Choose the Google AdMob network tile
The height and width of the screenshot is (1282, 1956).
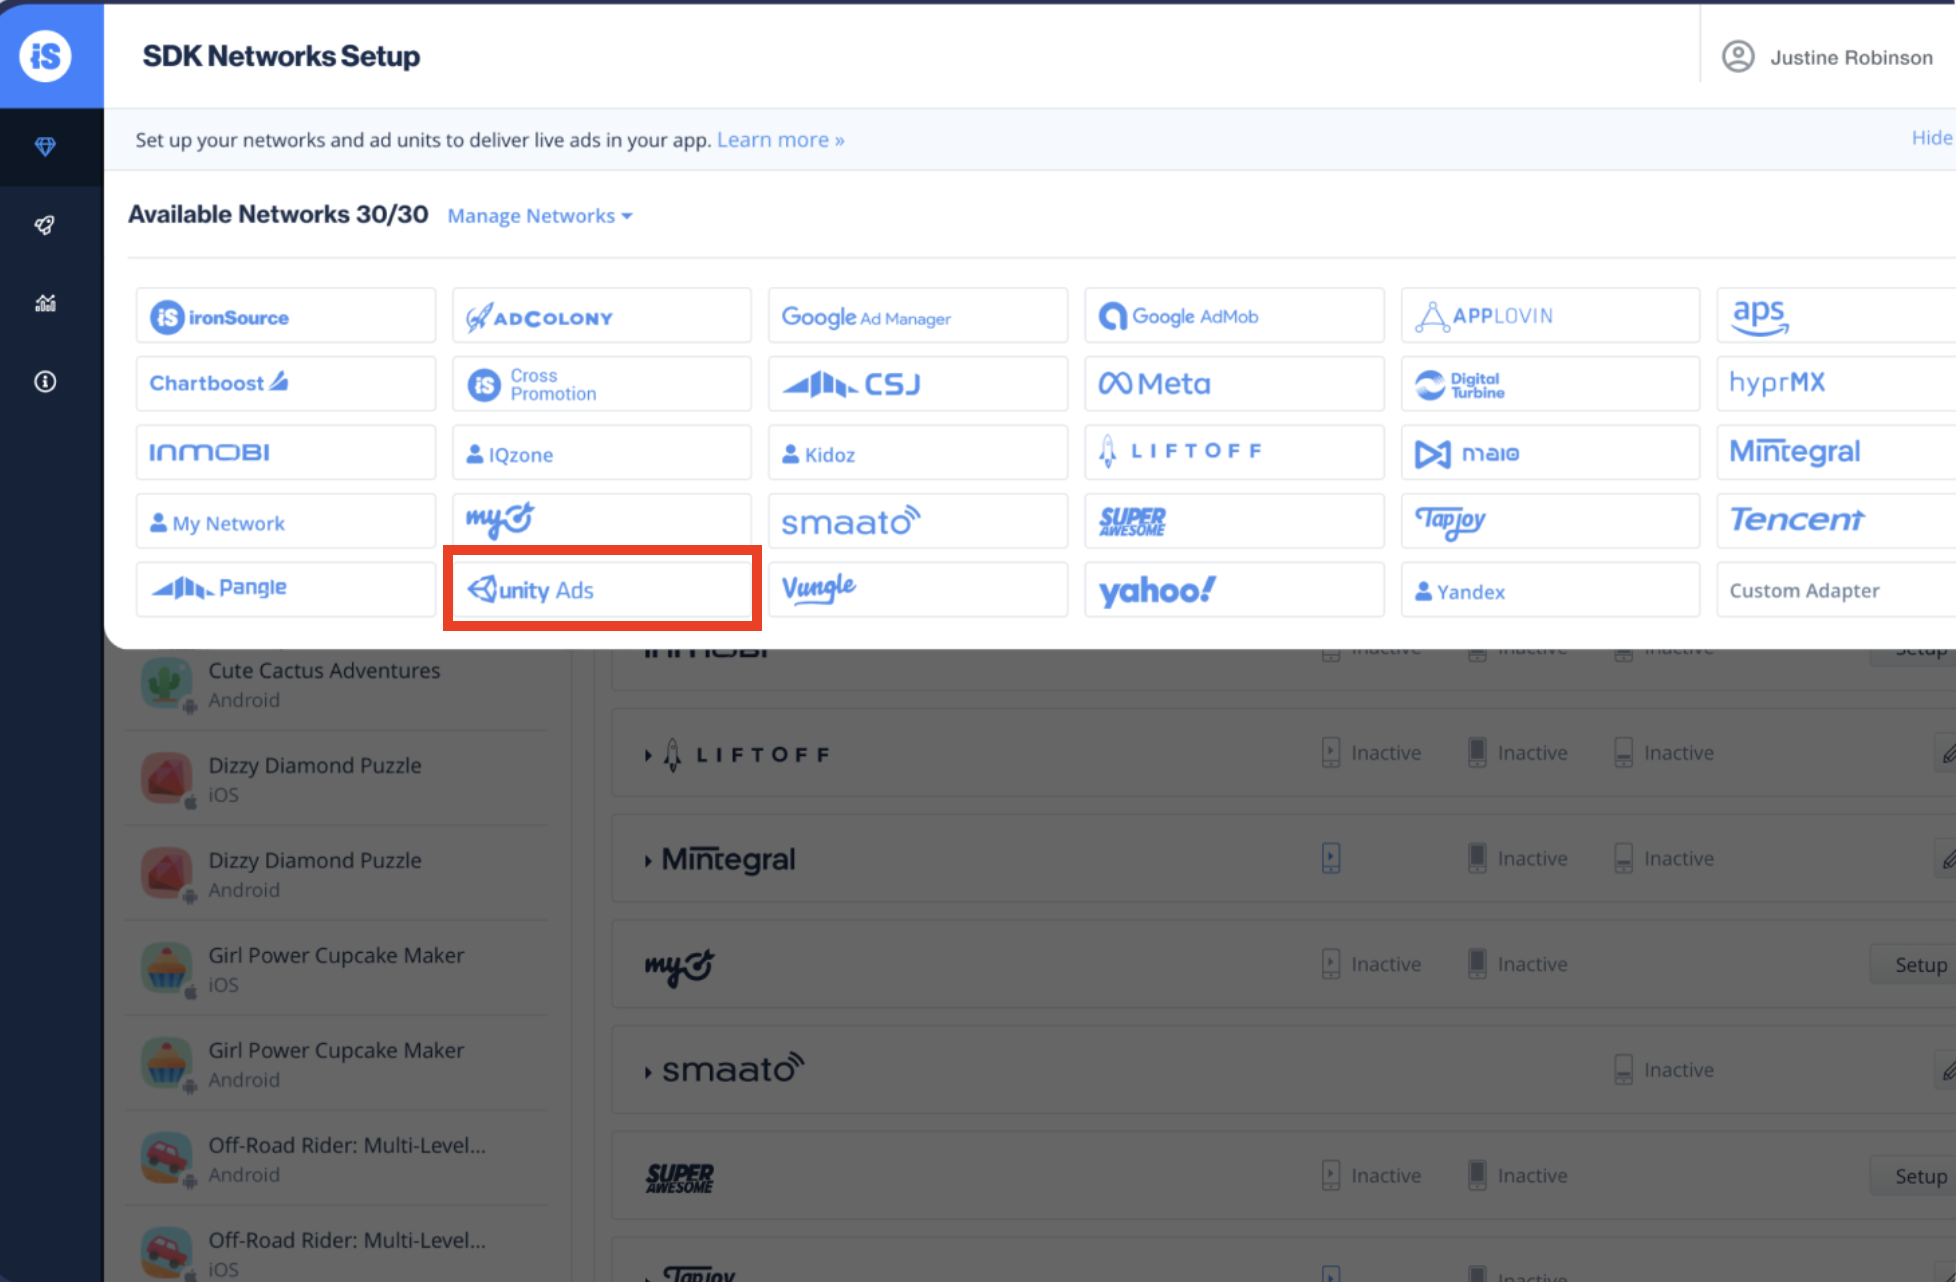click(x=1233, y=316)
